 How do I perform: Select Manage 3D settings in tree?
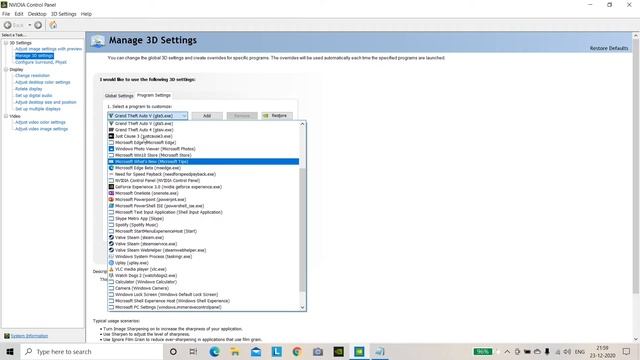(x=34, y=56)
